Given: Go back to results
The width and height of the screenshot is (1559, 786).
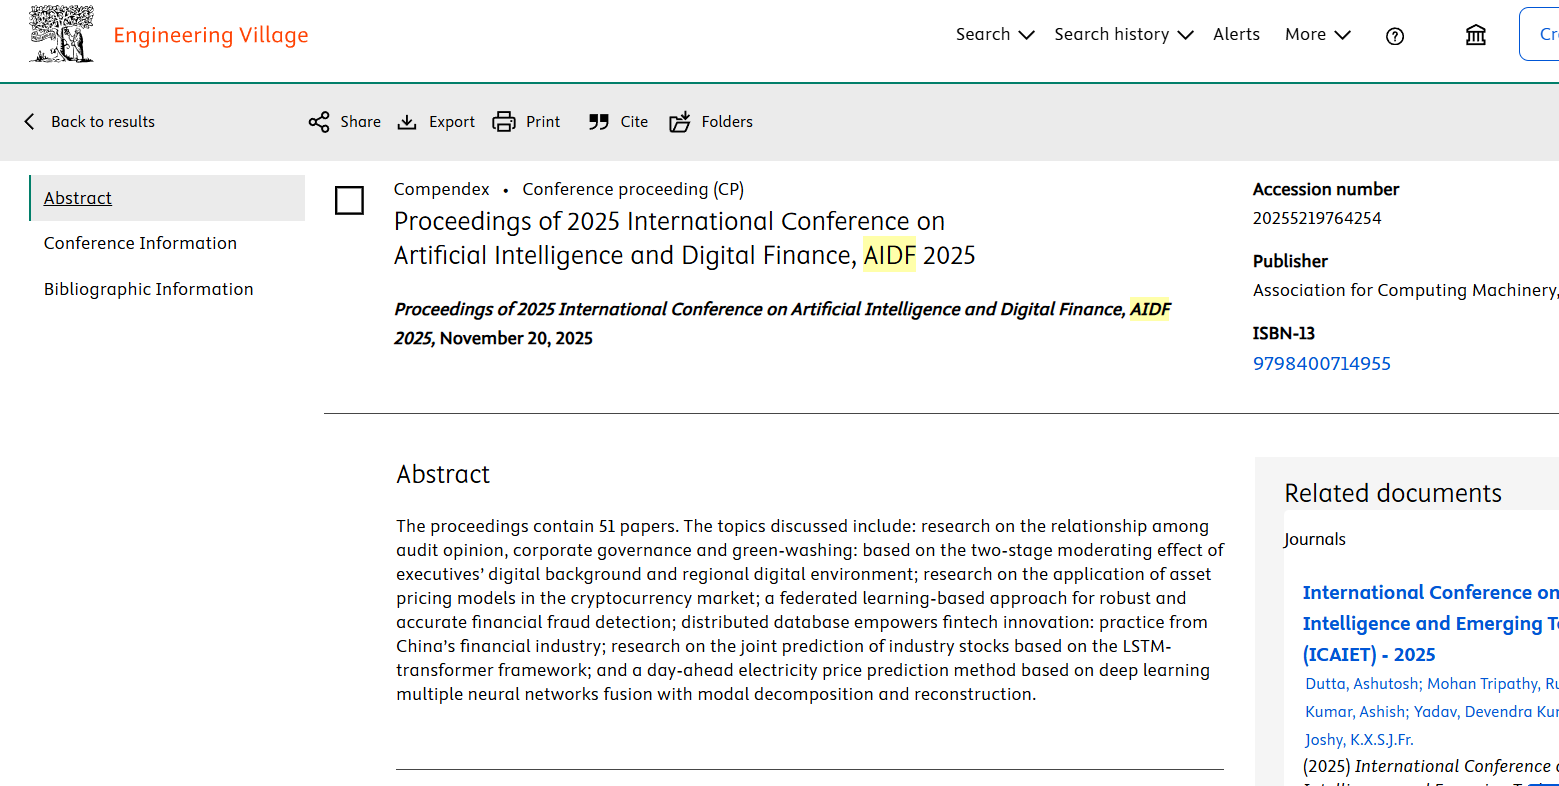Looking at the screenshot, I should tap(90, 122).
